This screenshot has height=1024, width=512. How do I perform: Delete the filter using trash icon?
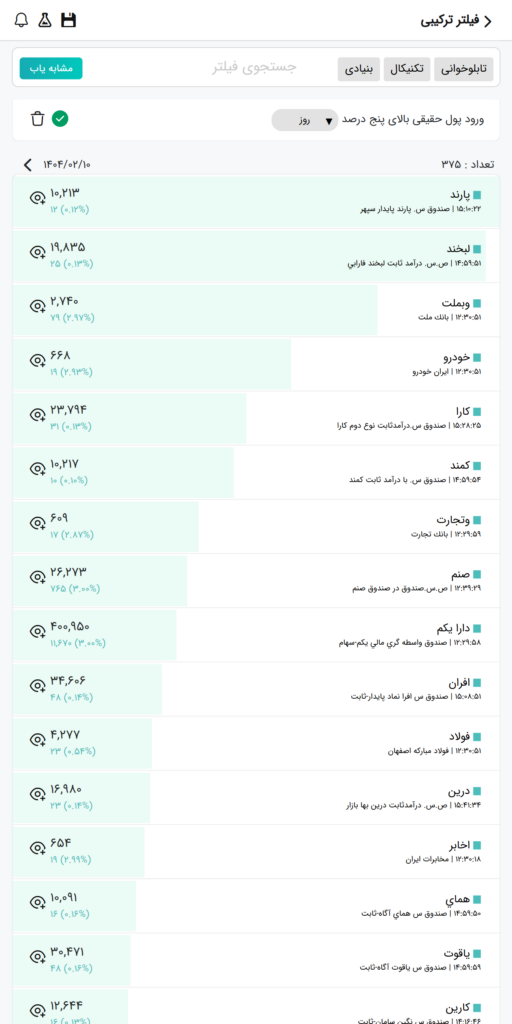[x=38, y=119]
